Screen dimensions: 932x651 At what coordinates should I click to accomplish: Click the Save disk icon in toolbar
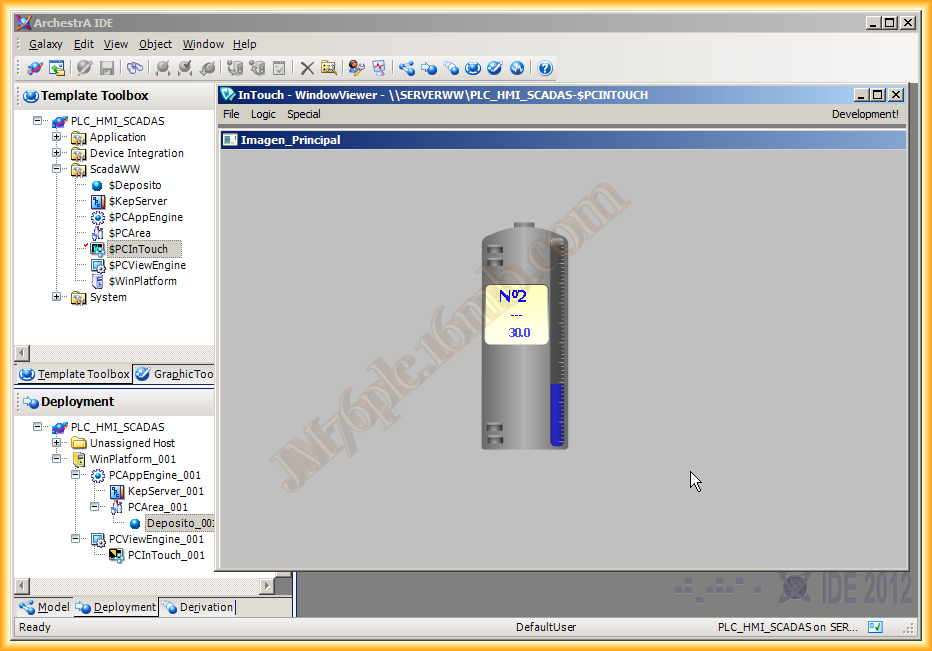[x=107, y=68]
